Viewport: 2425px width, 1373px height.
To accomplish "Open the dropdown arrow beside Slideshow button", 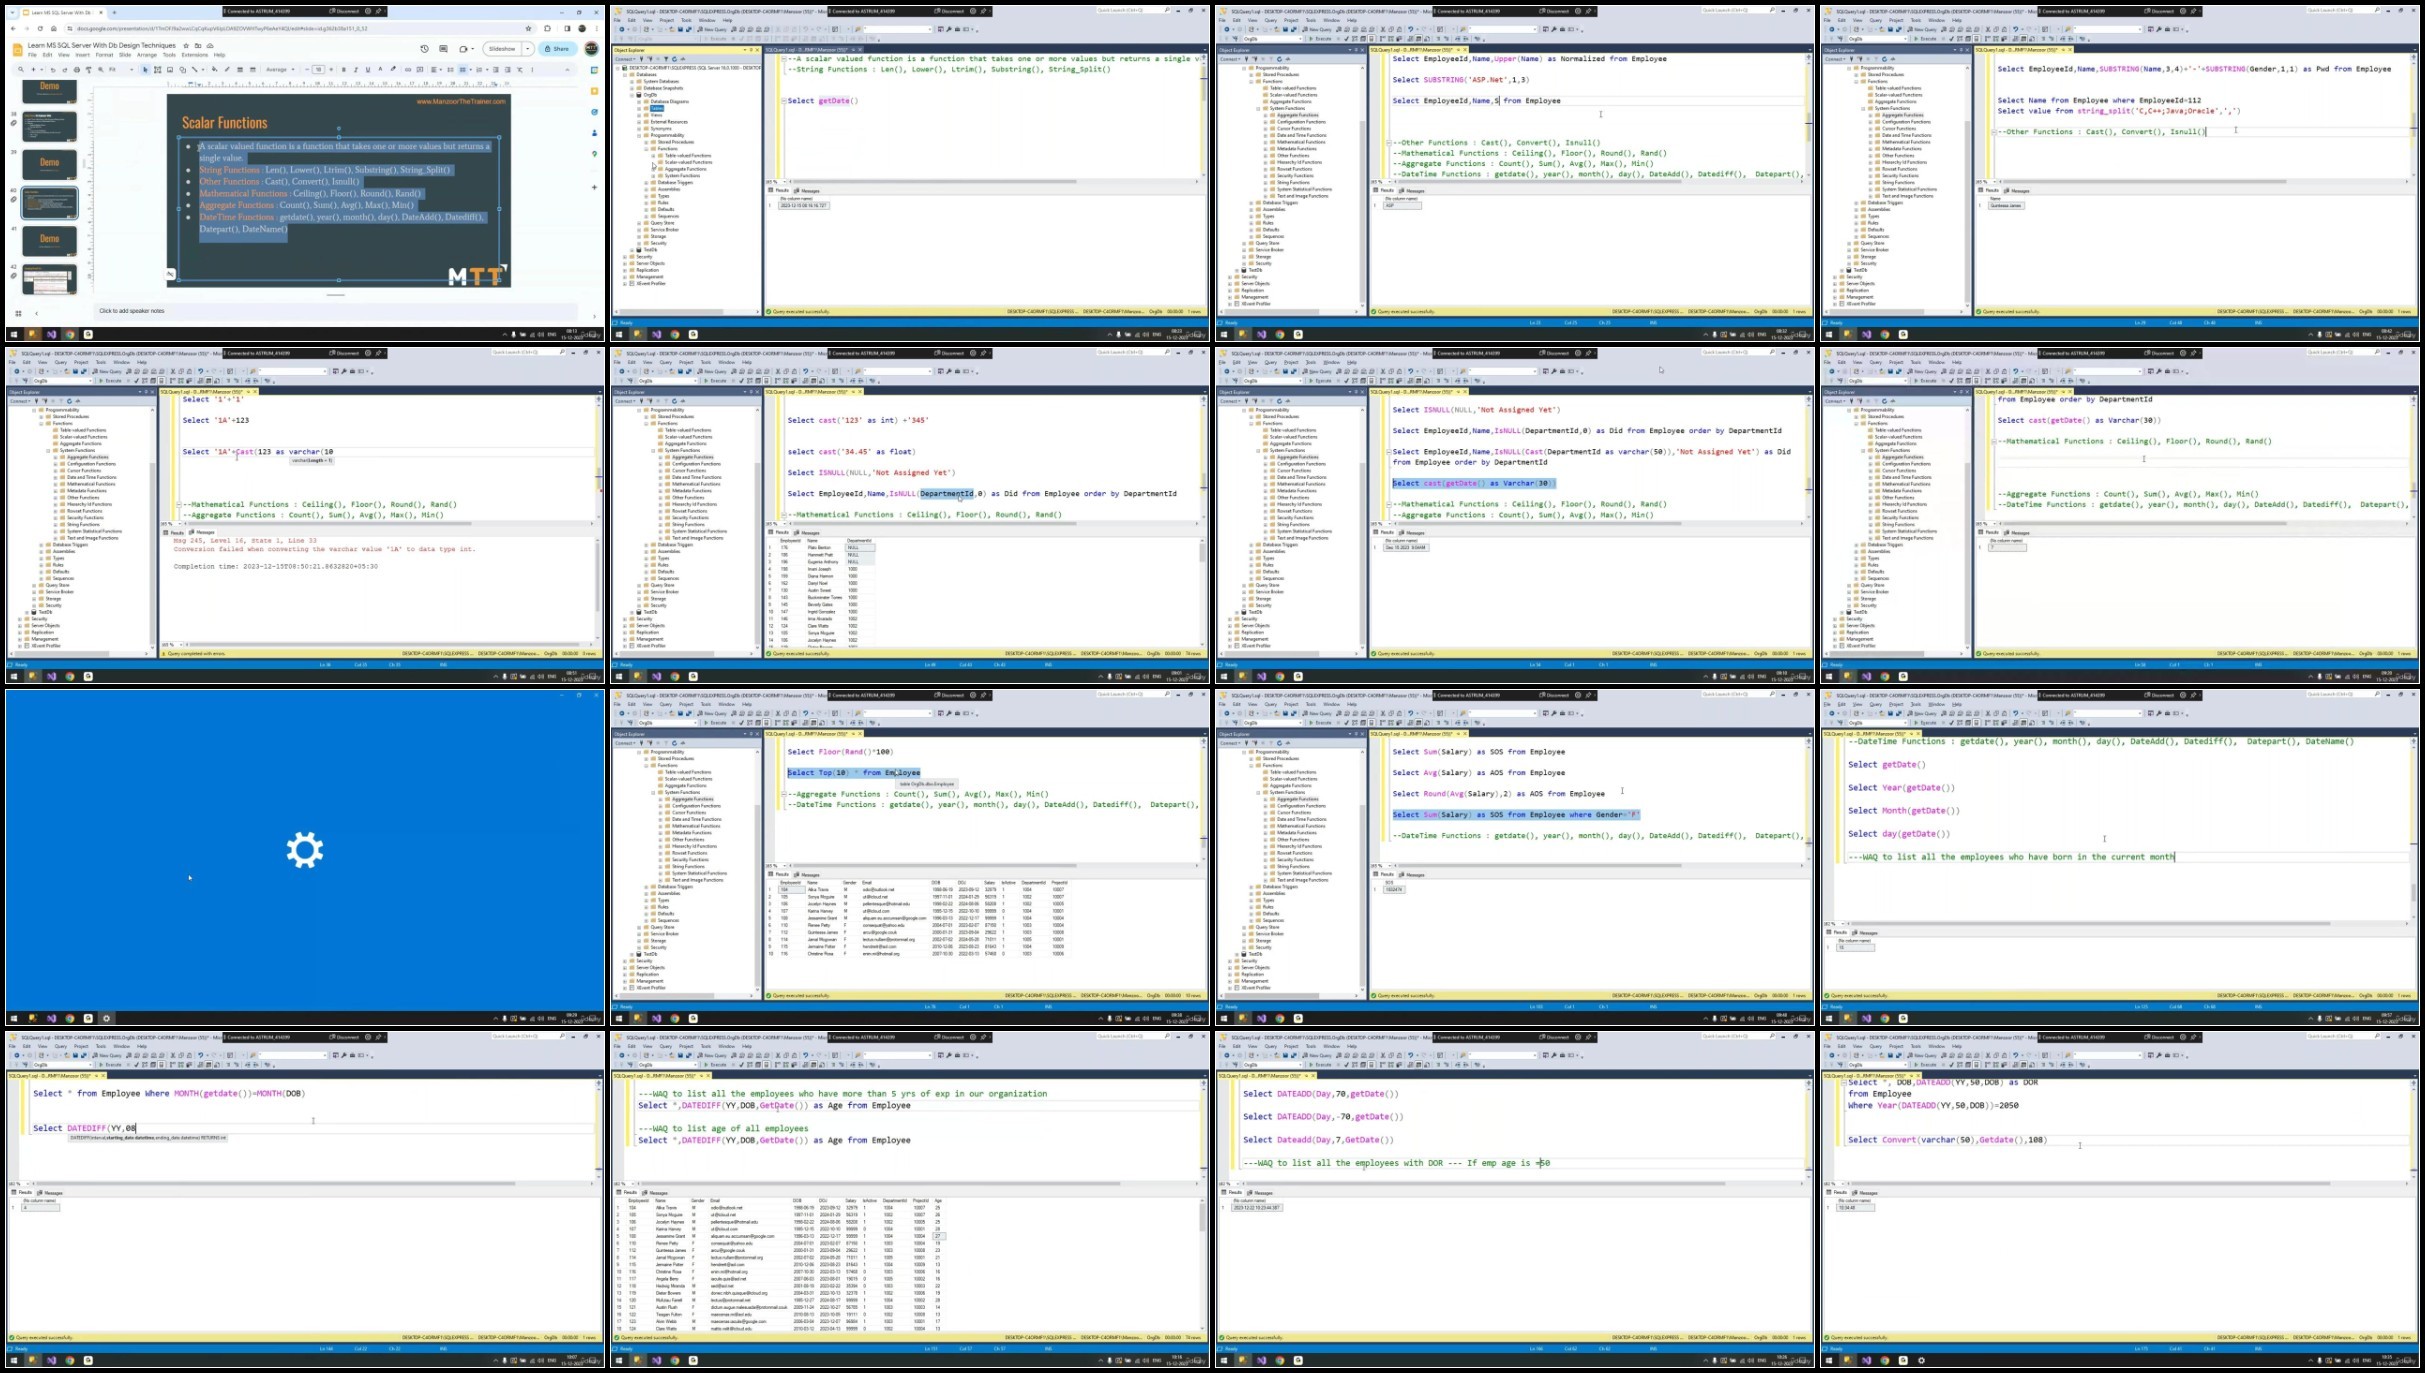I will pyautogui.click(x=527, y=49).
